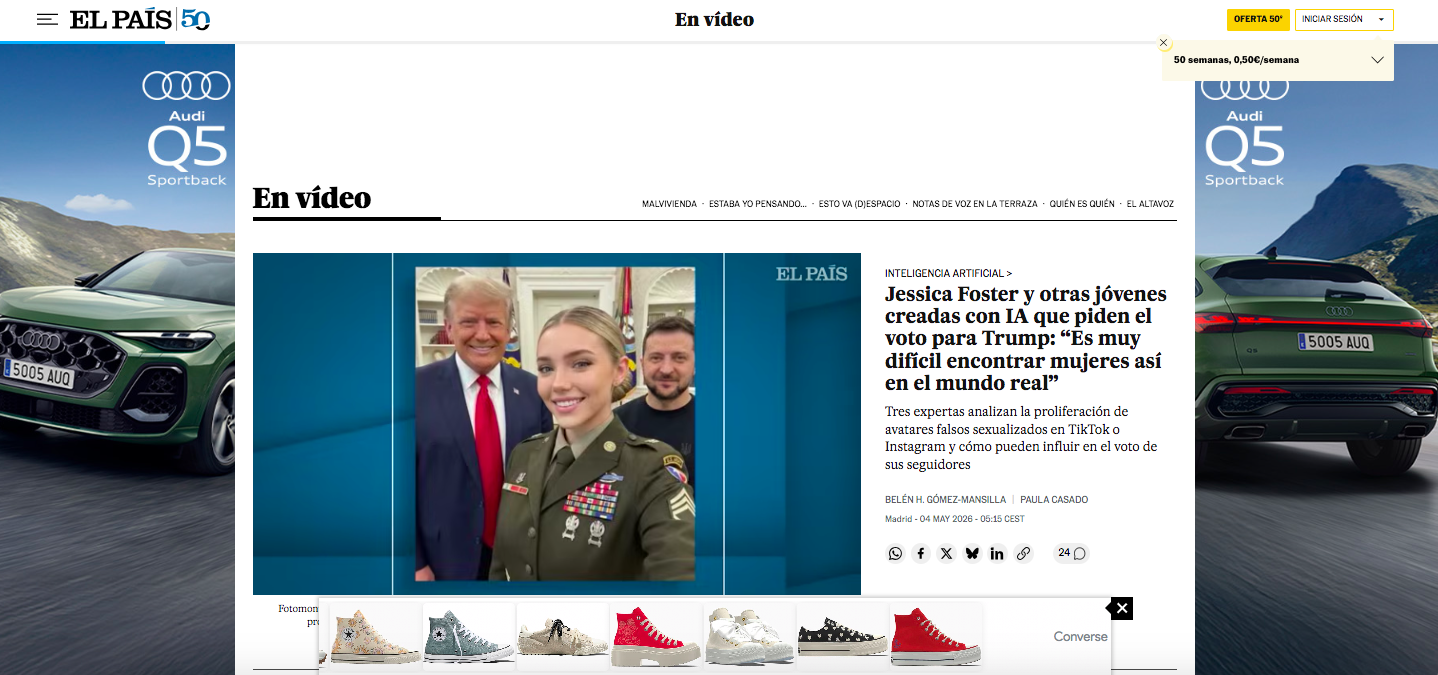
Task: Select Malvivienda in section menu
Action: [x=669, y=204]
